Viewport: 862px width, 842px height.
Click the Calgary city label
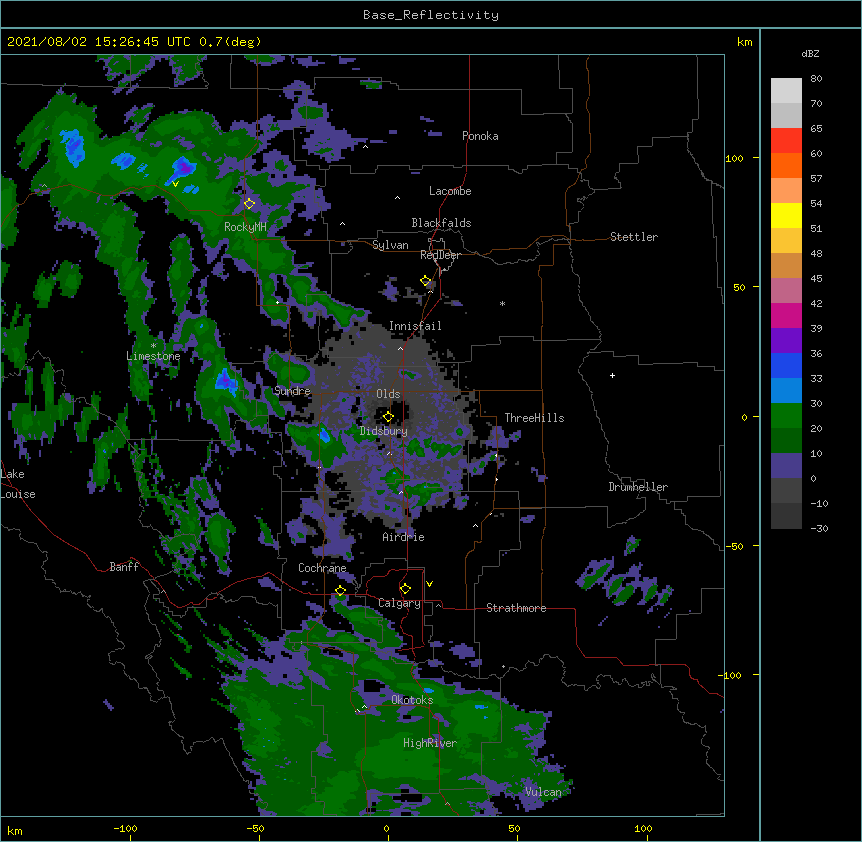click(x=399, y=603)
